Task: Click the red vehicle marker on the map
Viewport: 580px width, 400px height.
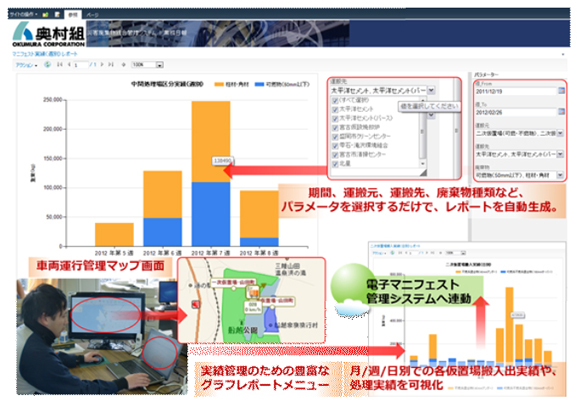Action: coord(196,304)
